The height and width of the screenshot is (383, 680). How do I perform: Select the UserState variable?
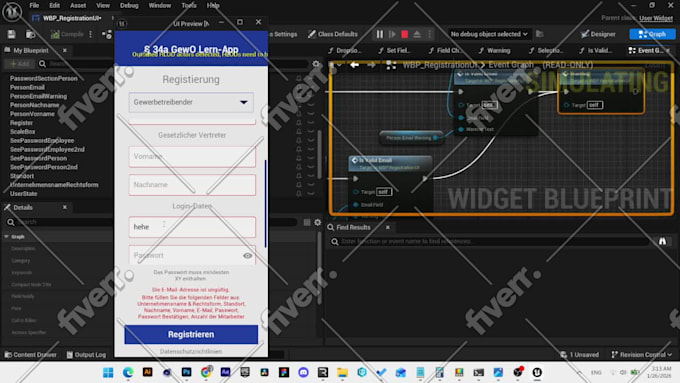point(23,194)
